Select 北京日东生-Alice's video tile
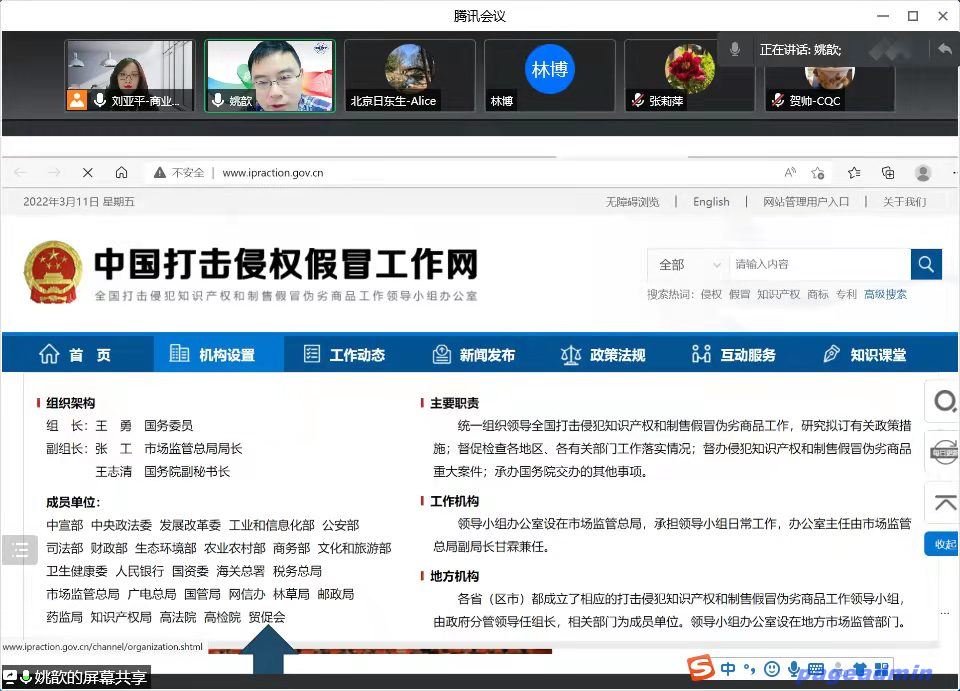The height and width of the screenshot is (691, 960). click(x=410, y=75)
